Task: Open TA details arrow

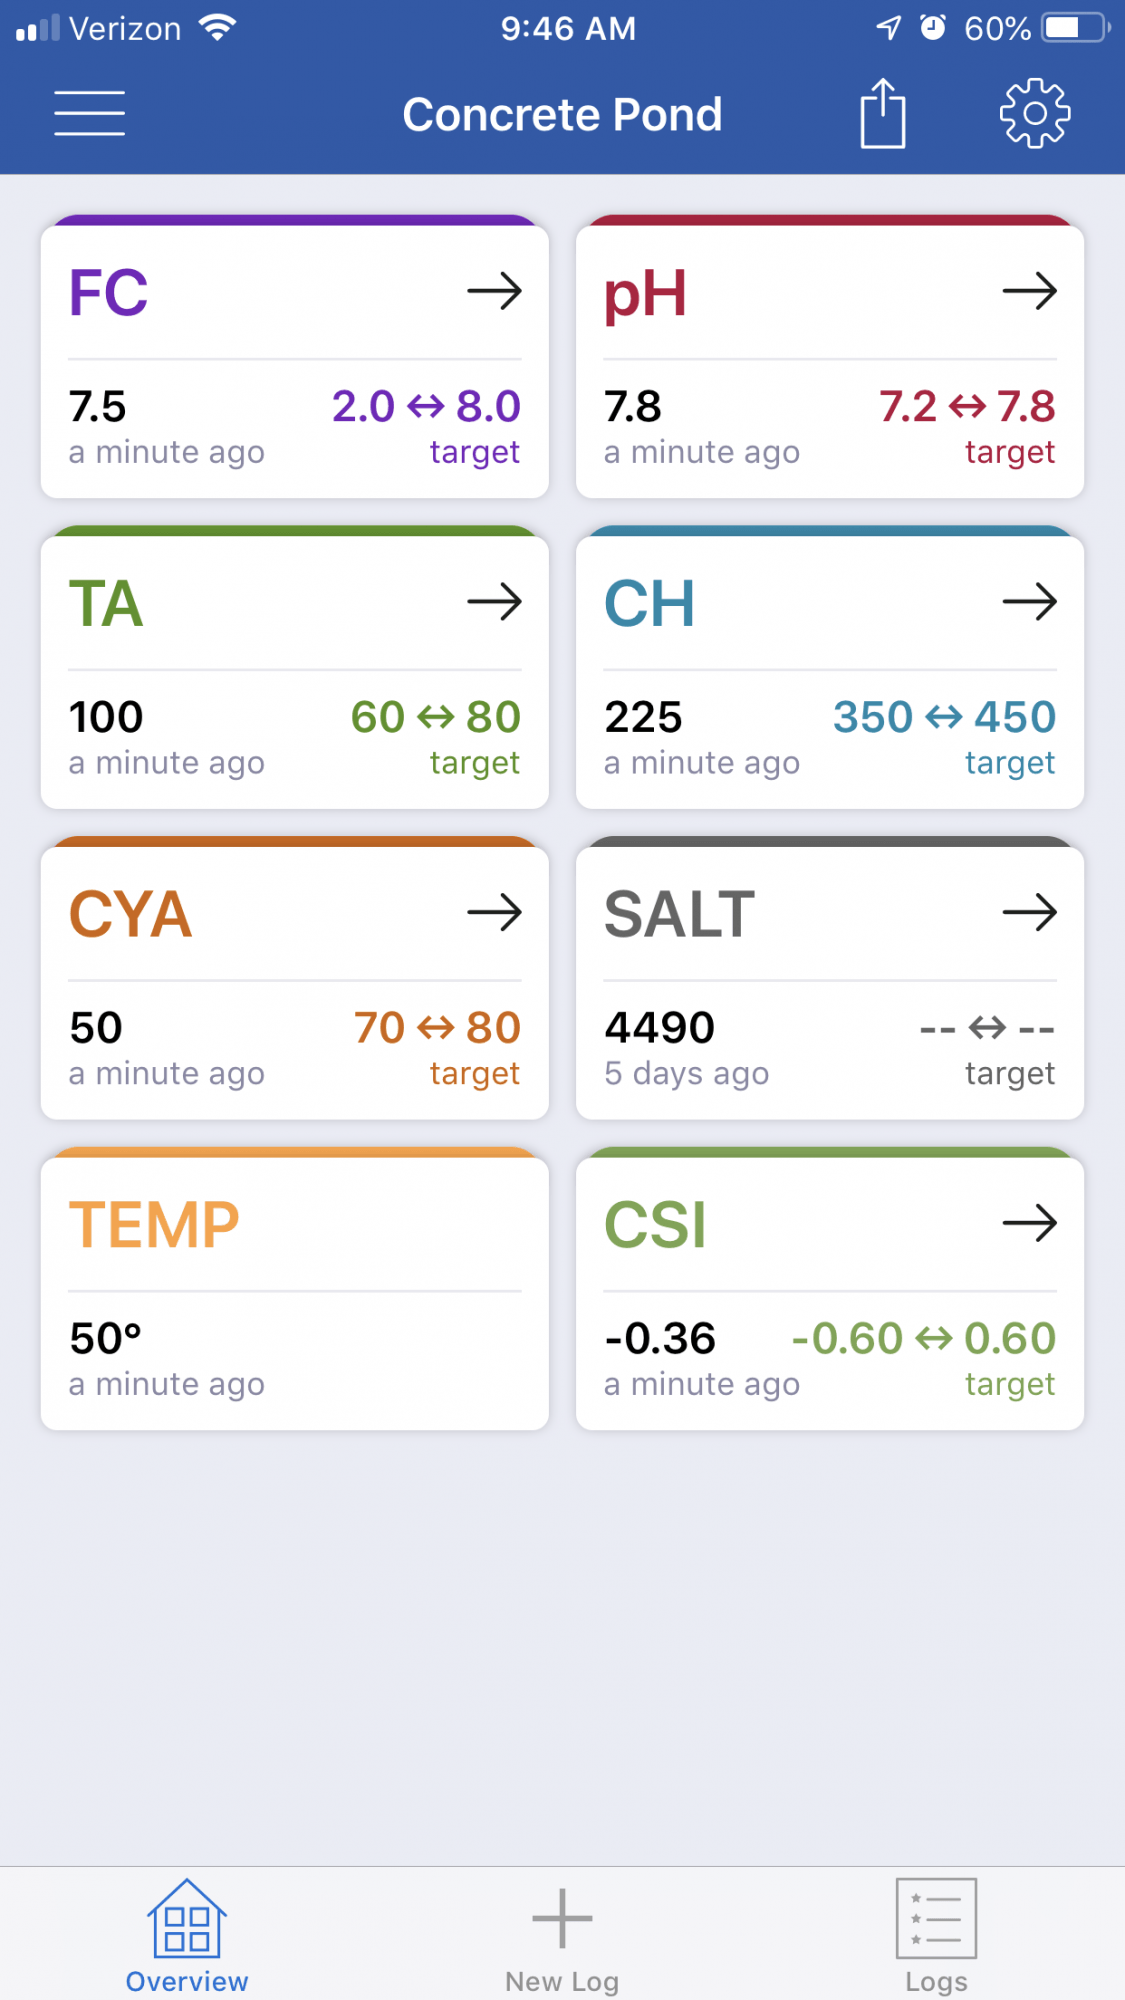Action: [x=495, y=602]
